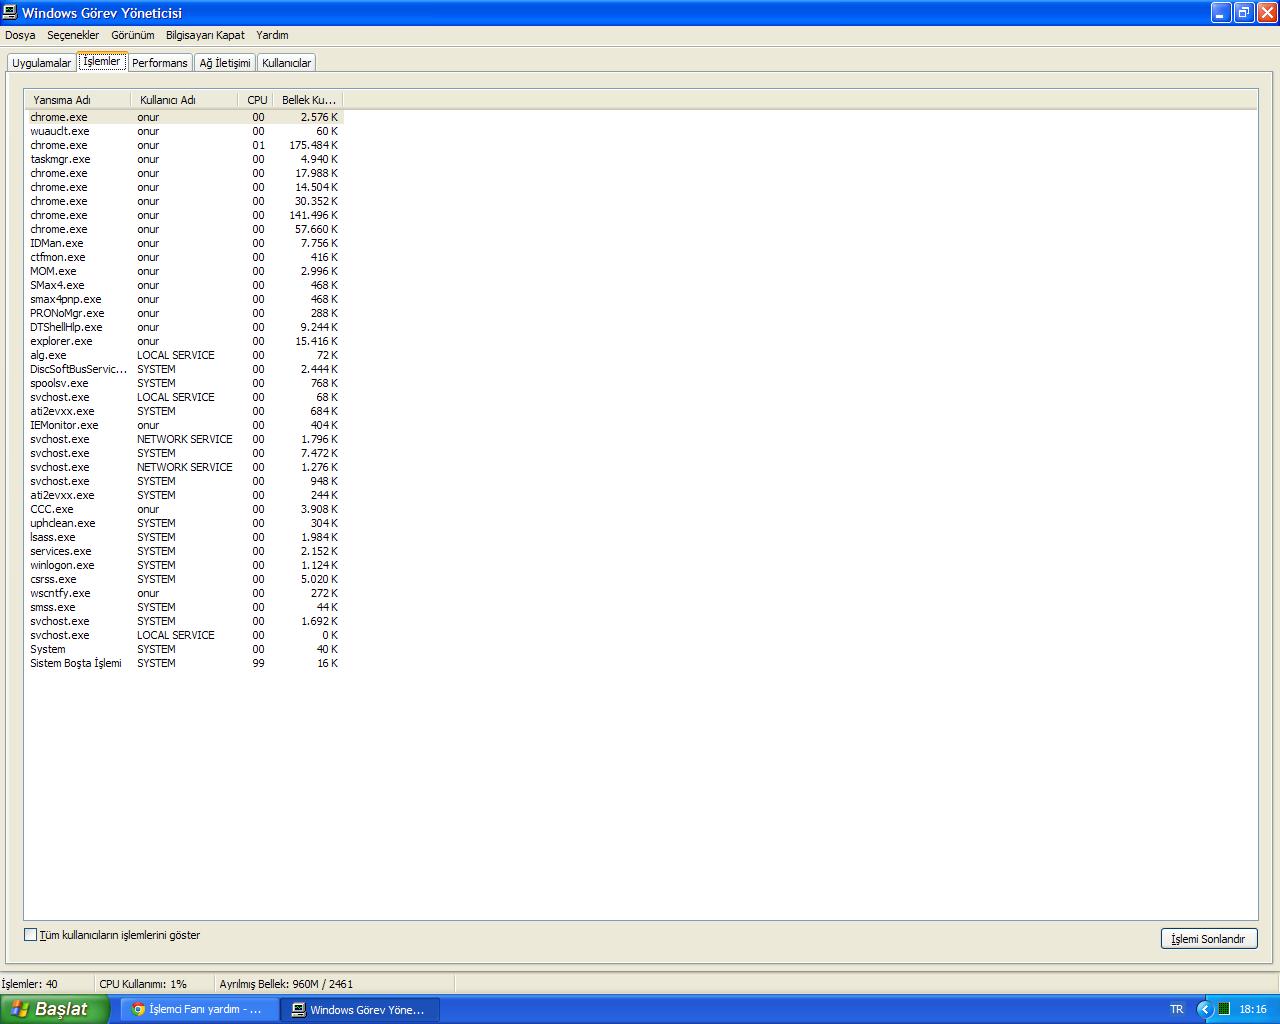This screenshot has height=1024, width=1280.
Task: Select the chrome.exe row using 175.484 K
Action: click(184, 145)
